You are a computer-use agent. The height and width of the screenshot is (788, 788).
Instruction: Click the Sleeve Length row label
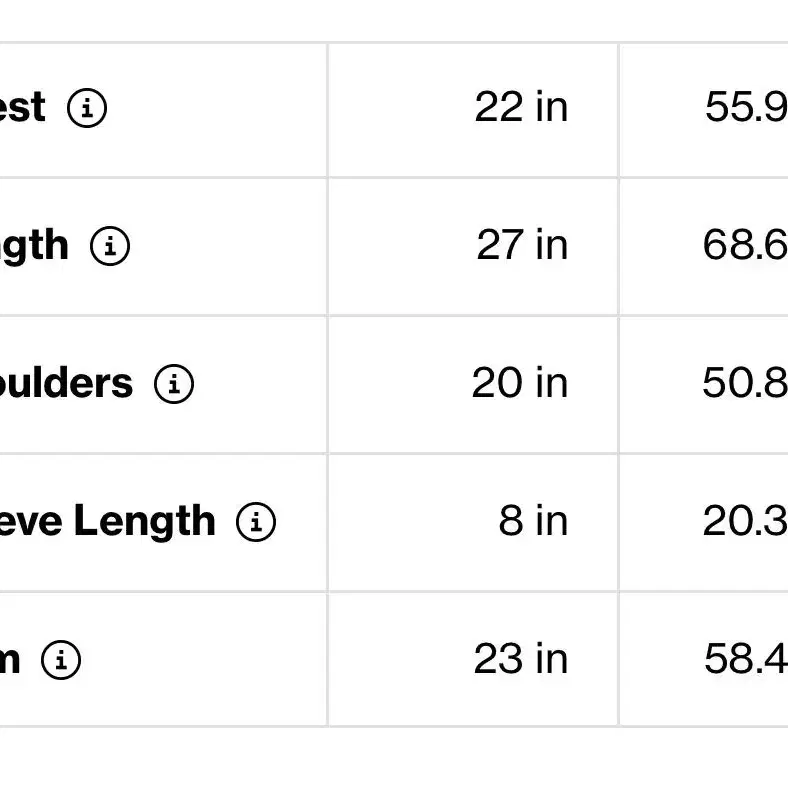tap(108, 521)
